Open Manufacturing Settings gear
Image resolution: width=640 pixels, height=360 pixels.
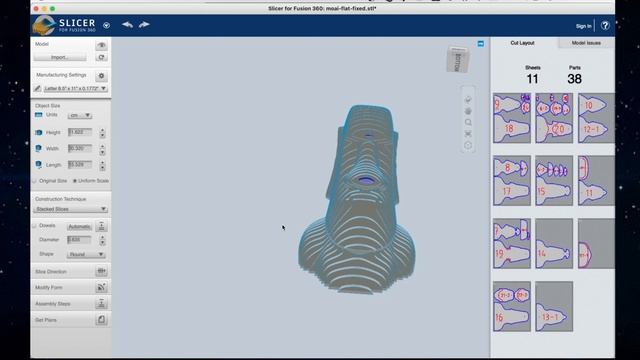(101, 76)
